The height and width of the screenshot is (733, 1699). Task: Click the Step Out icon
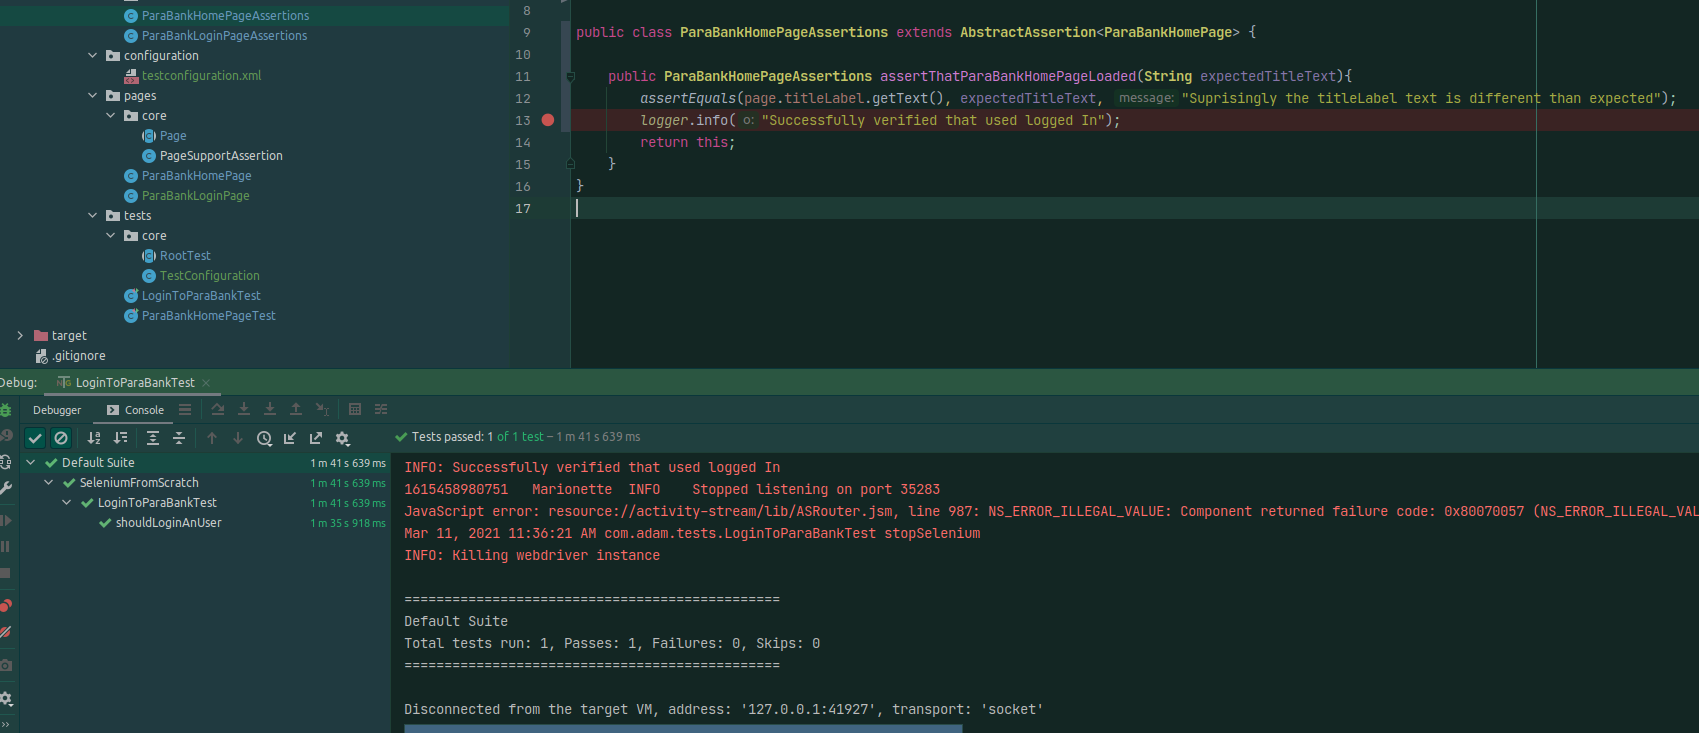click(x=296, y=409)
